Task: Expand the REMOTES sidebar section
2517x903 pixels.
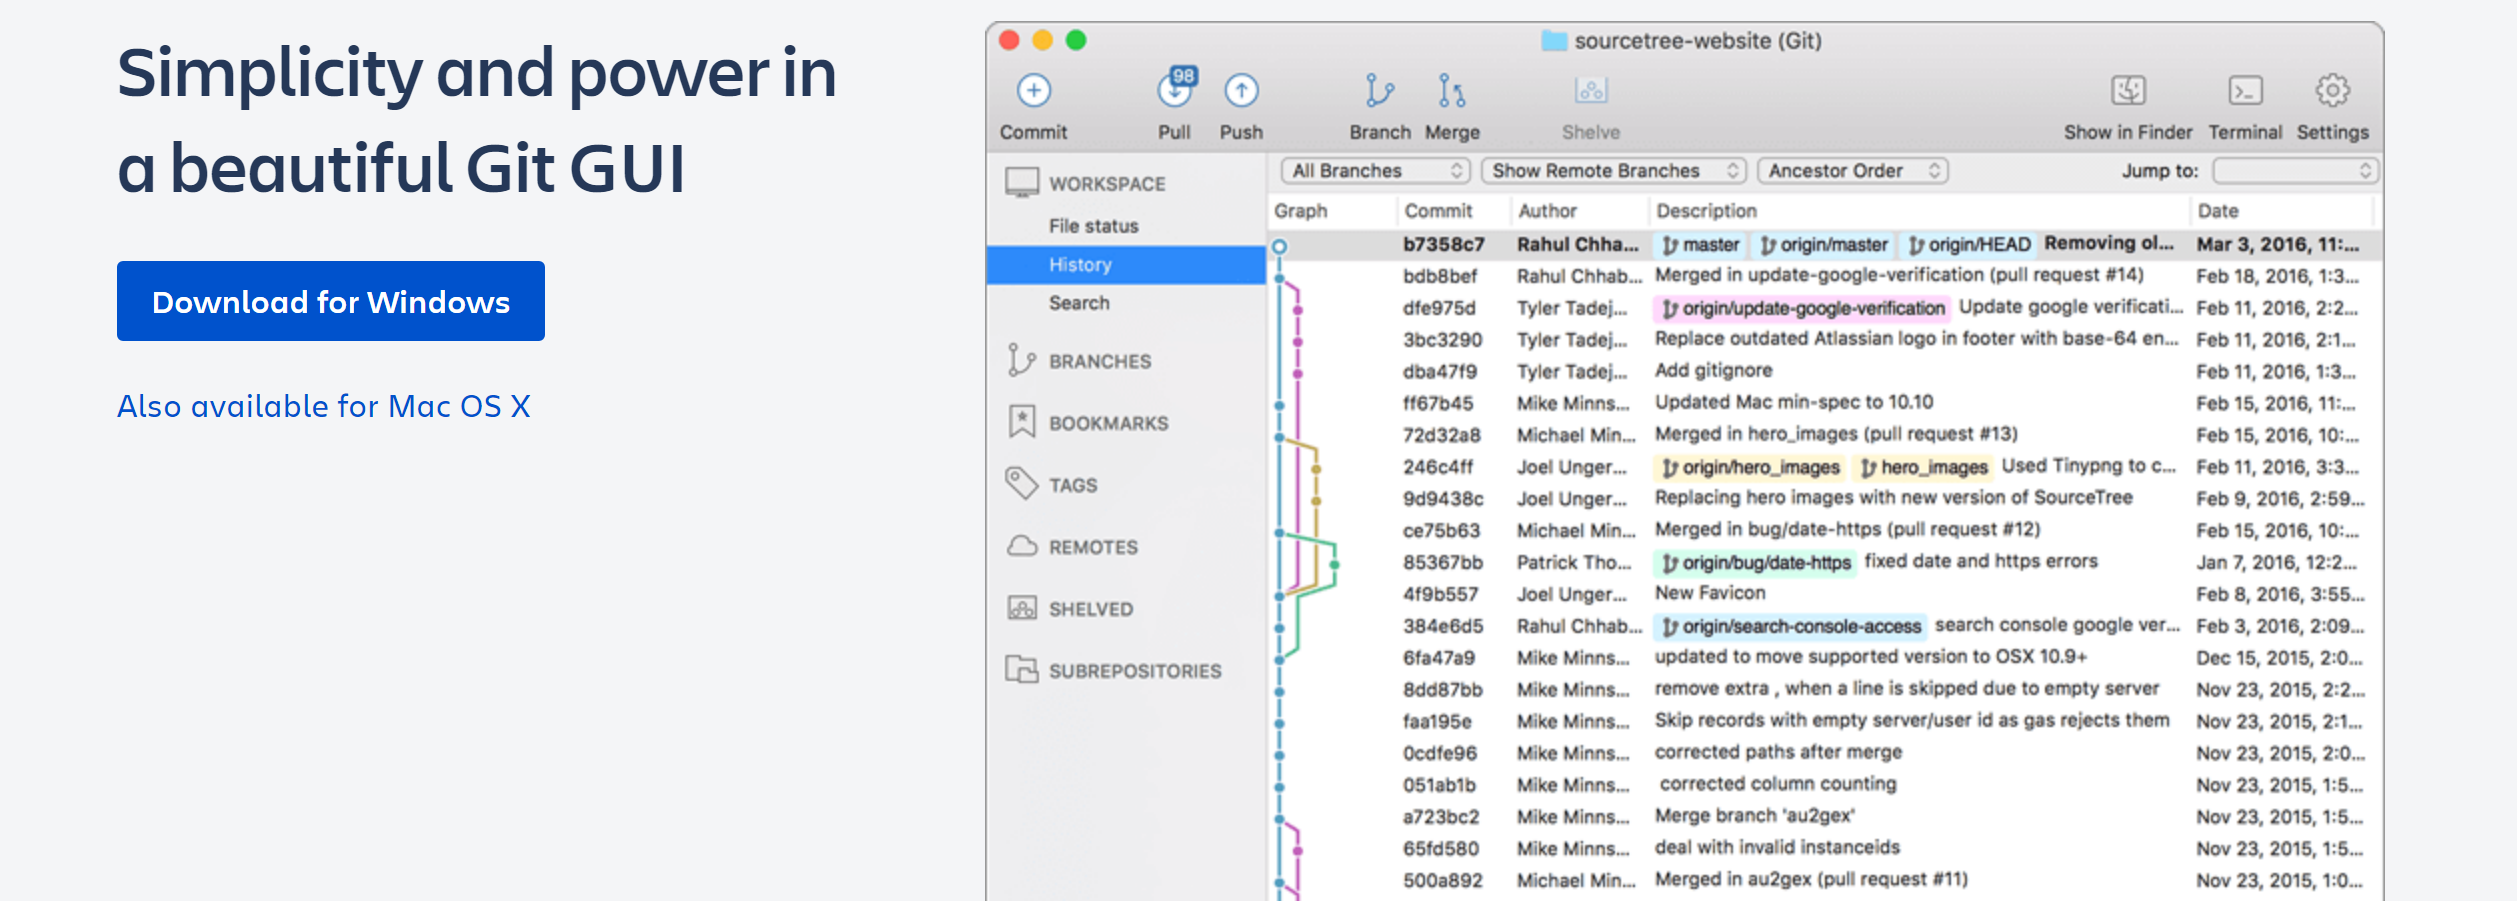Action: click(x=1093, y=547)
